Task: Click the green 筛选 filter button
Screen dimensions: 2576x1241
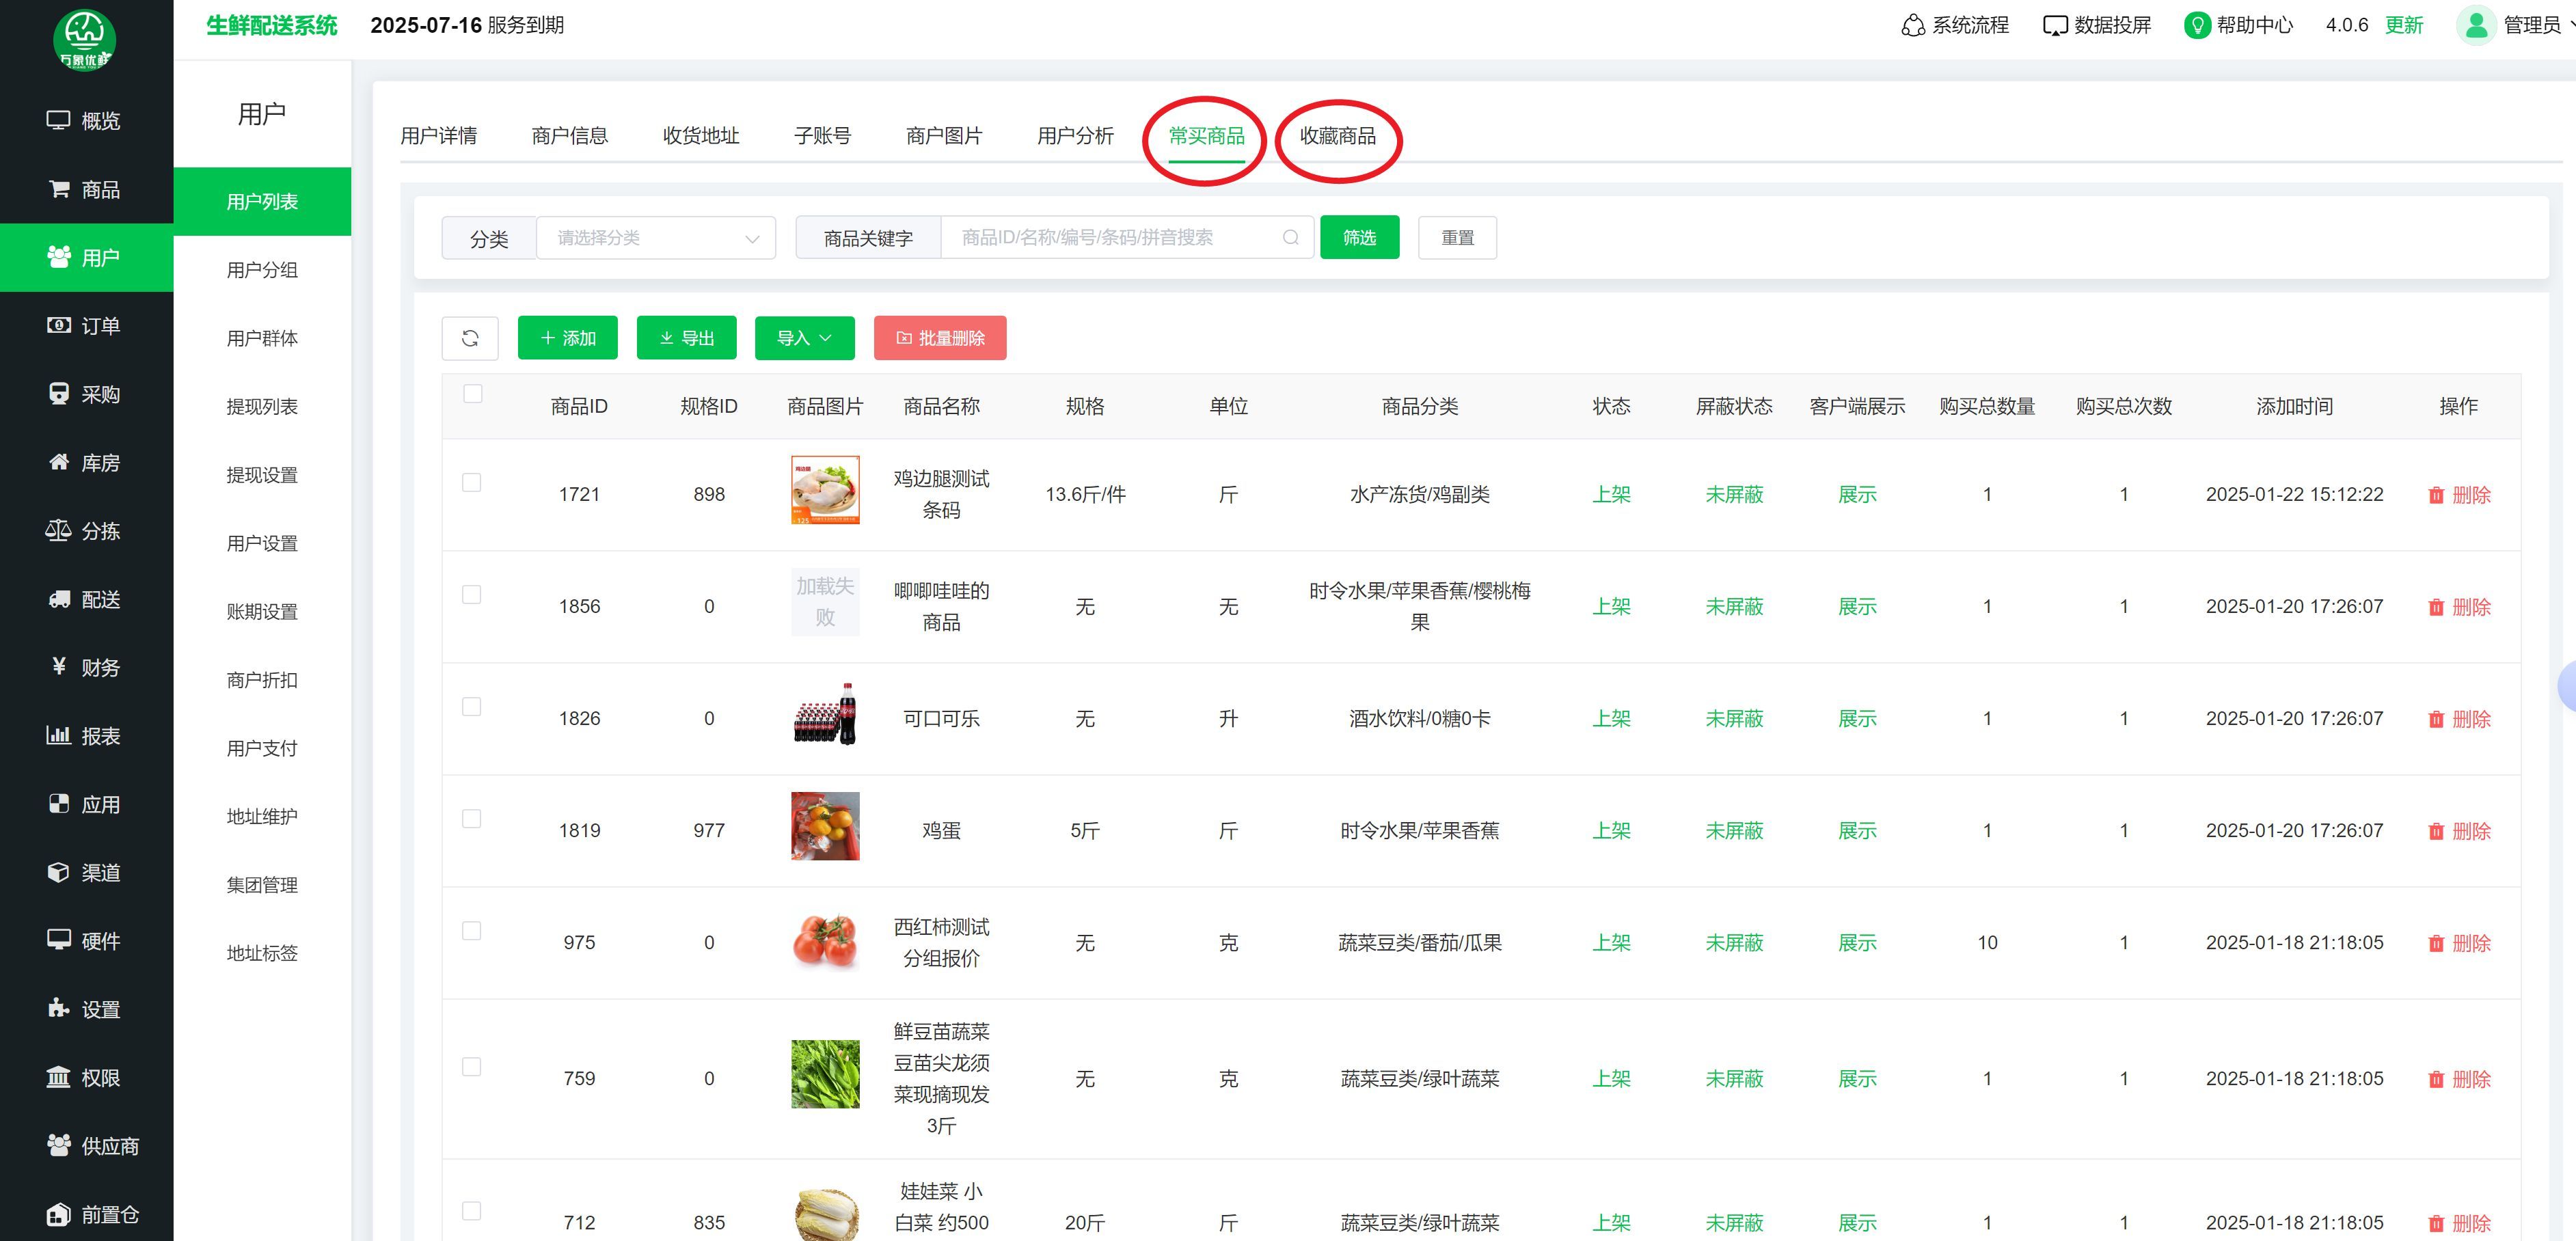Action: (x=1359, y=238)
